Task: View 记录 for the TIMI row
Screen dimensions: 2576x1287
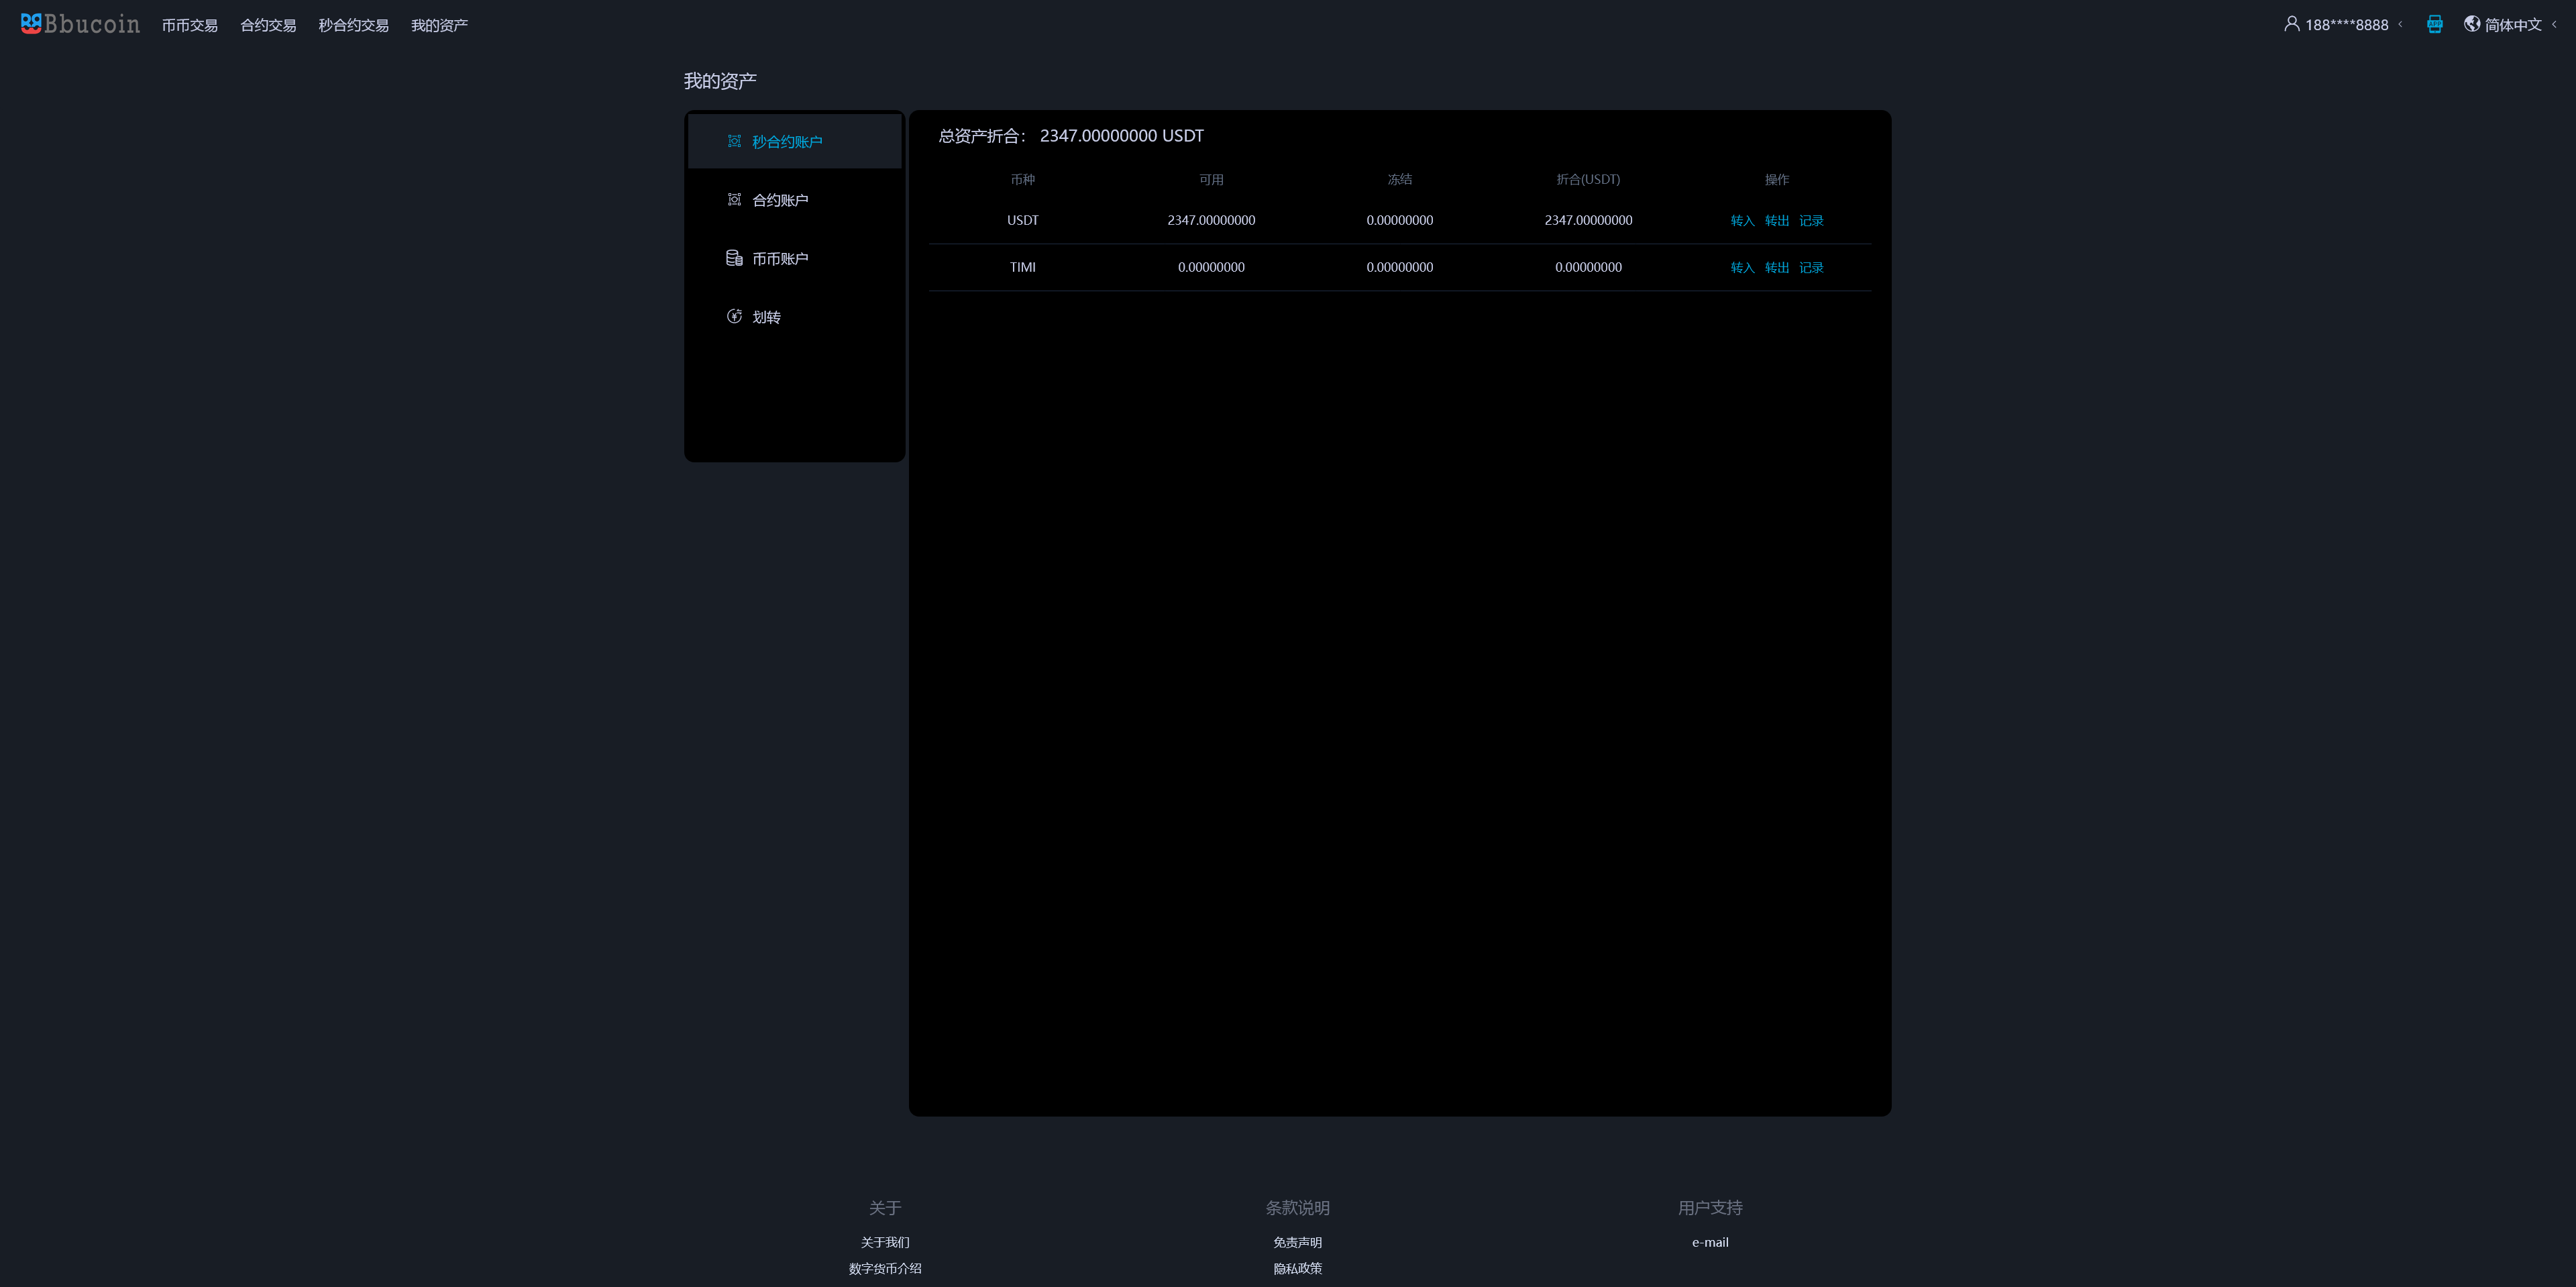Action: (x=1811, y=268)
